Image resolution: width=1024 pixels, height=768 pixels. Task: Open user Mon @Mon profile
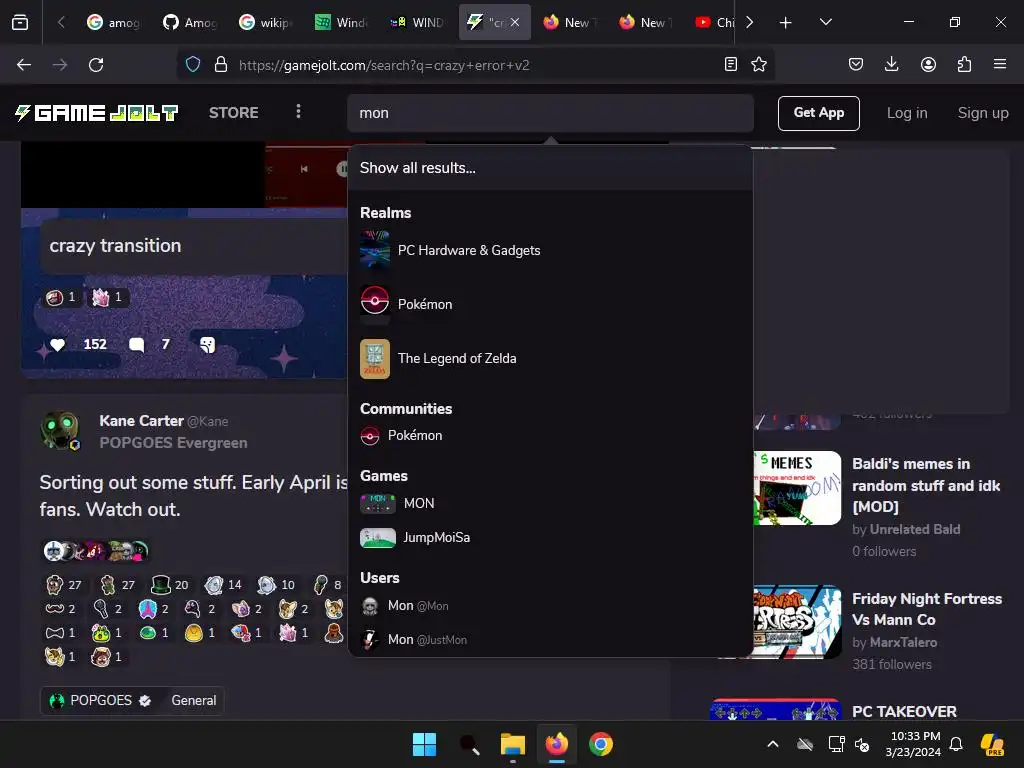tap(550, 606)
